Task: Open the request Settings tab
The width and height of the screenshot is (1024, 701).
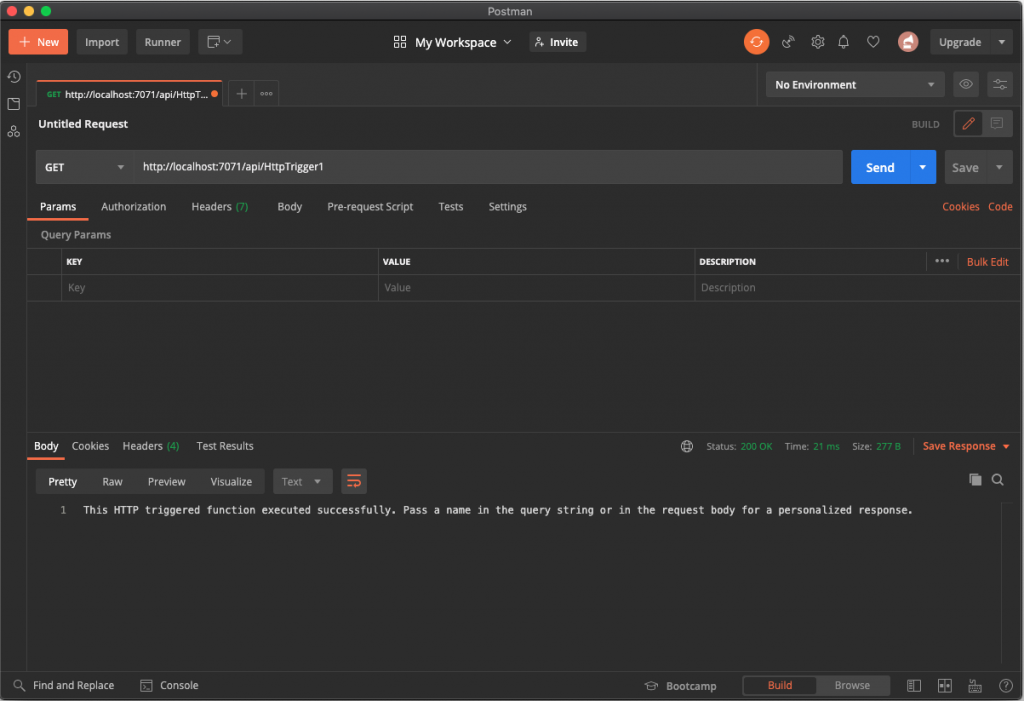Action: (507, 206)
